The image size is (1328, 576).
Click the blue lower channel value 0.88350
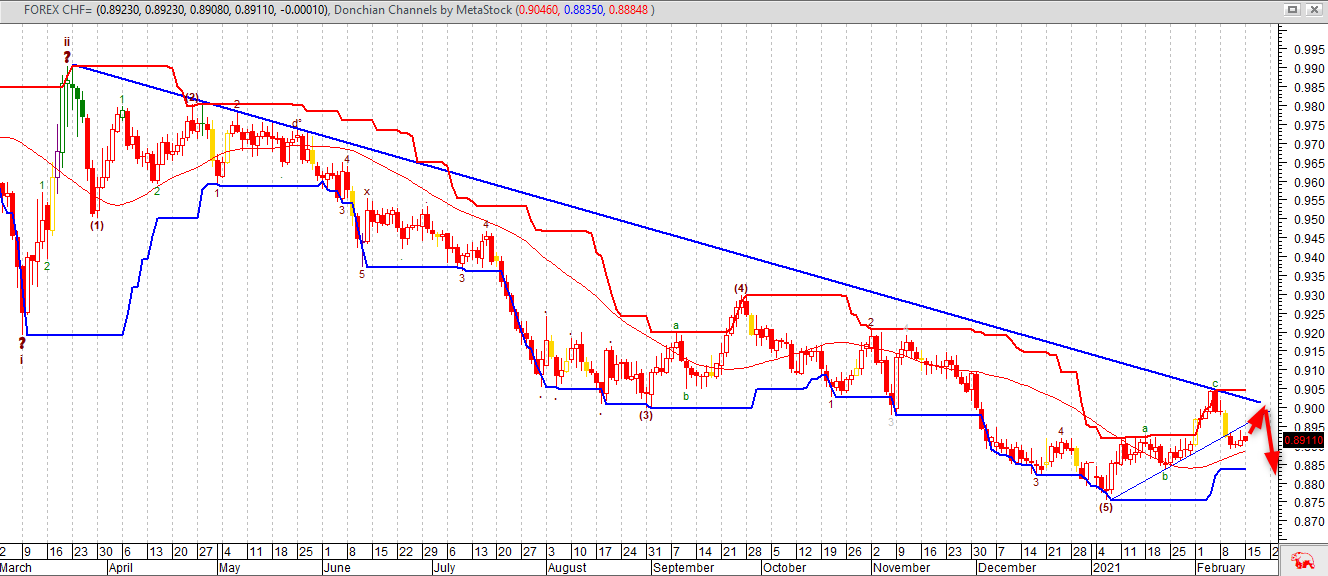click(584, 9)
